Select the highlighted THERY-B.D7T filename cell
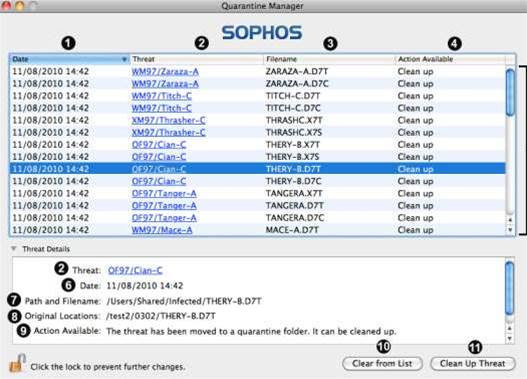The image size is (527, 379). click(x=293, y=169)
